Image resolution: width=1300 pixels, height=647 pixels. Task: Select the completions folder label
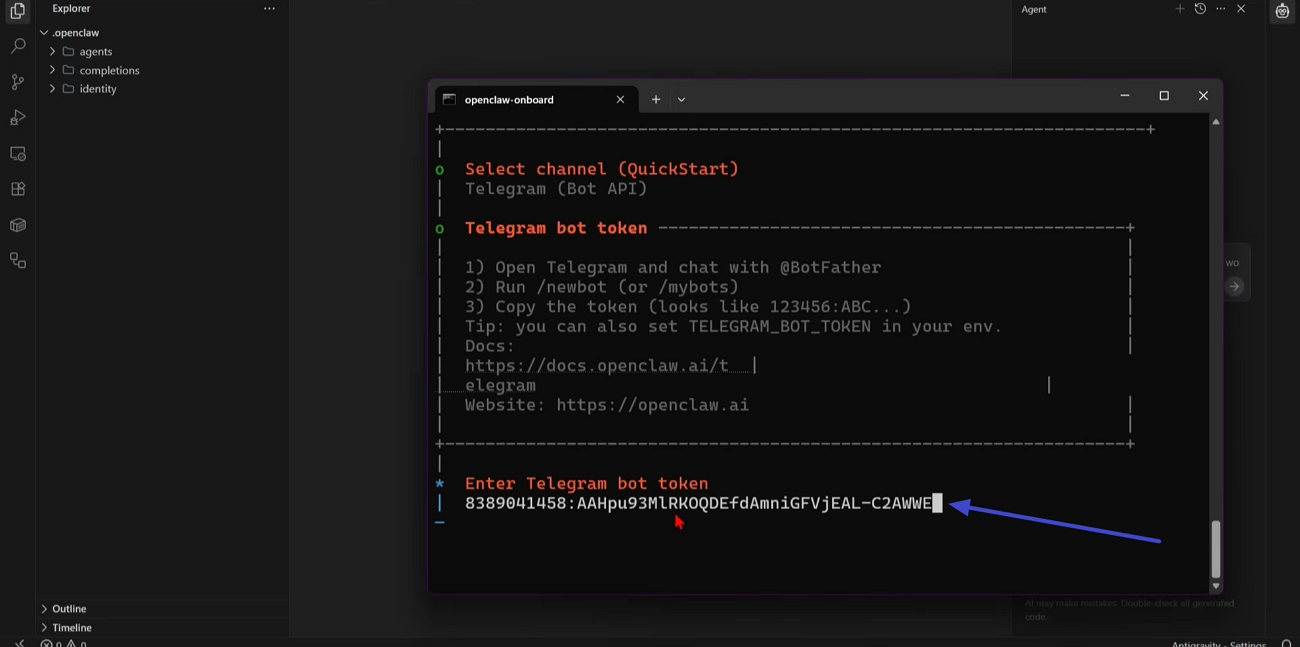(110, 70)
